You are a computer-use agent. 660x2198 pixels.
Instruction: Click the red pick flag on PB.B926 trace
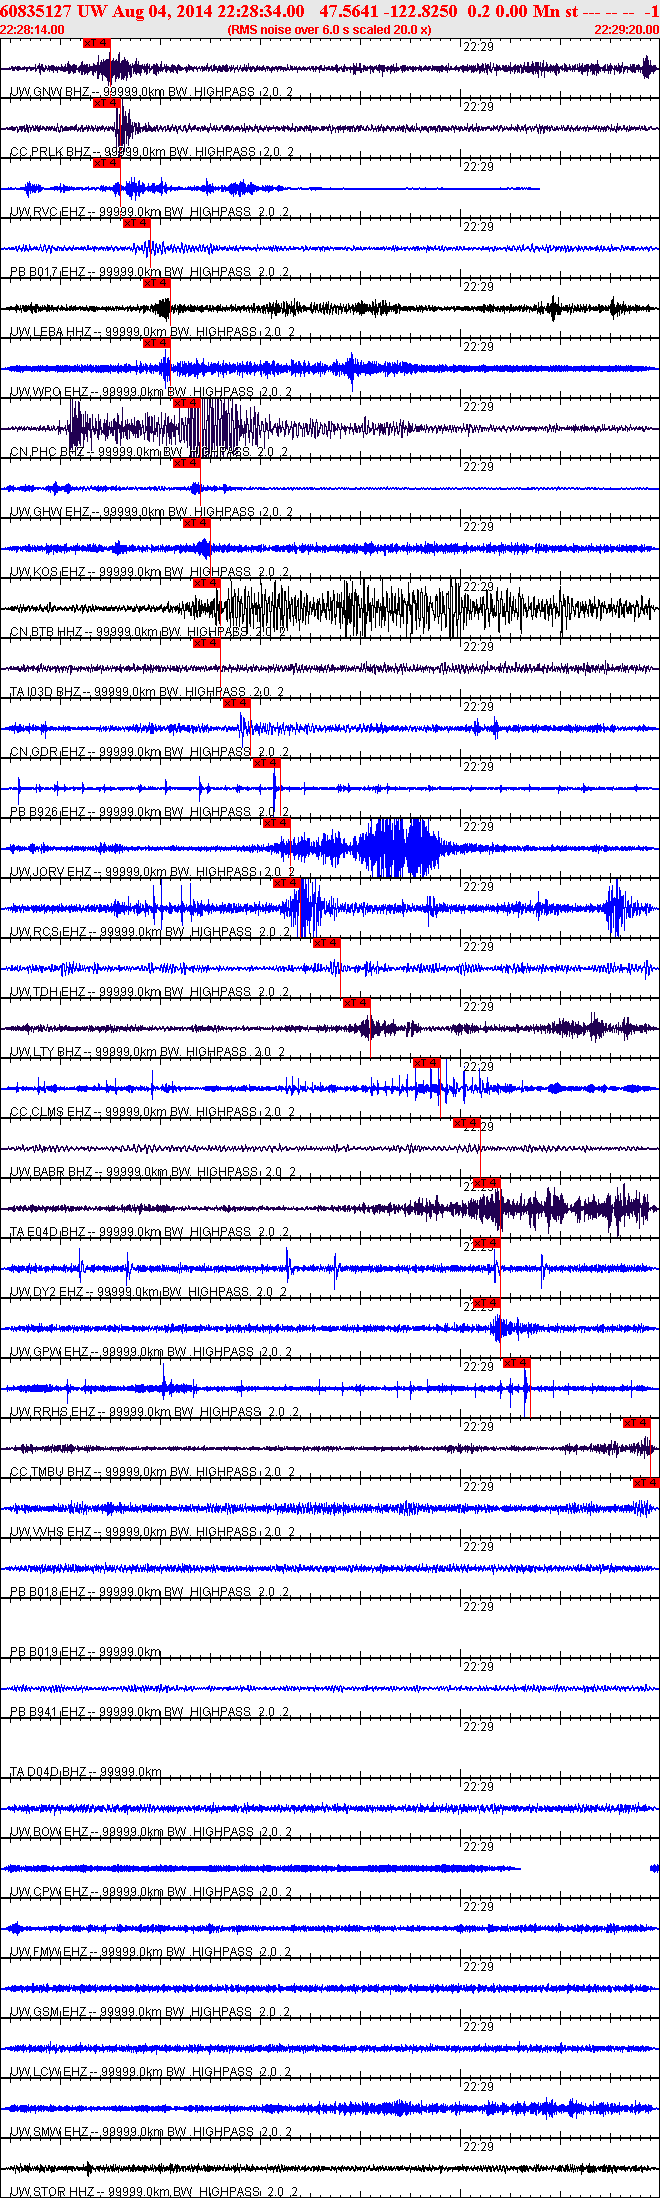(x=267, y=763)
